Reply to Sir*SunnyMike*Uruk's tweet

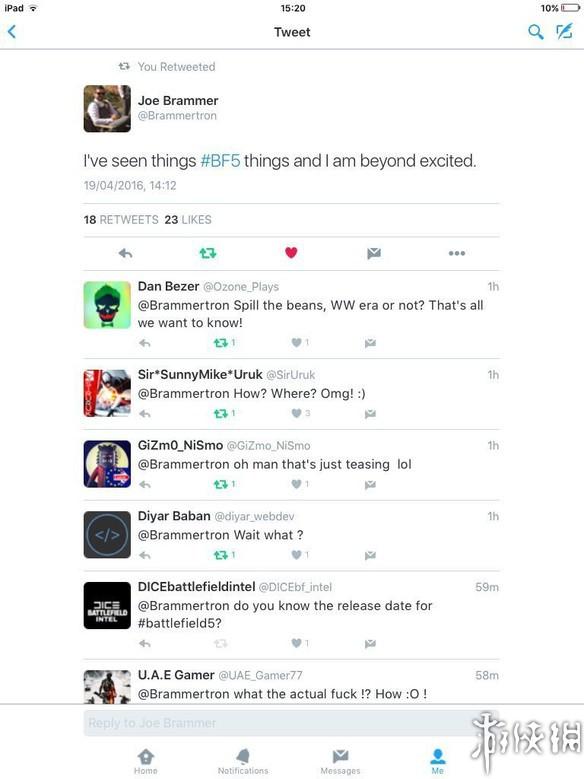click(x=145, y=413)
